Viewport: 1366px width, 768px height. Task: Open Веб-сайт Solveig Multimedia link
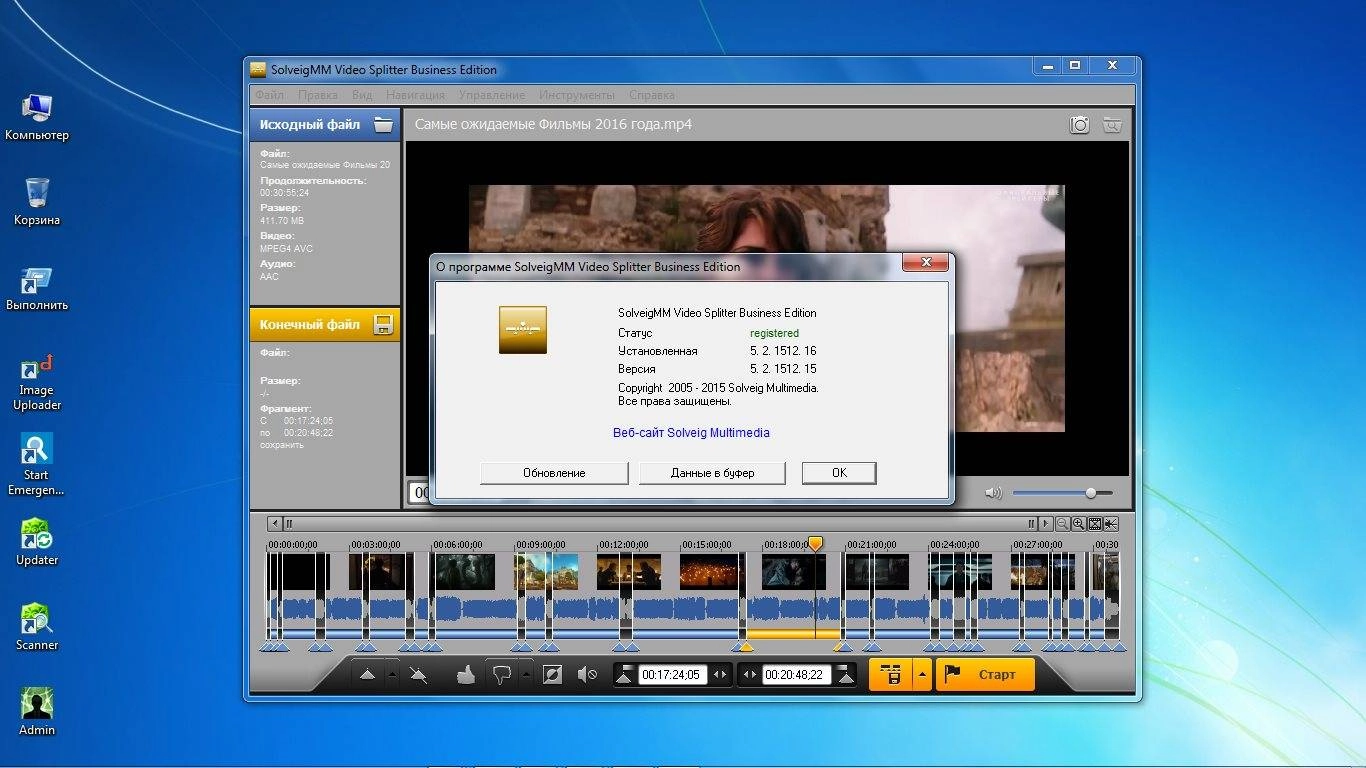[x=691, y=433]
